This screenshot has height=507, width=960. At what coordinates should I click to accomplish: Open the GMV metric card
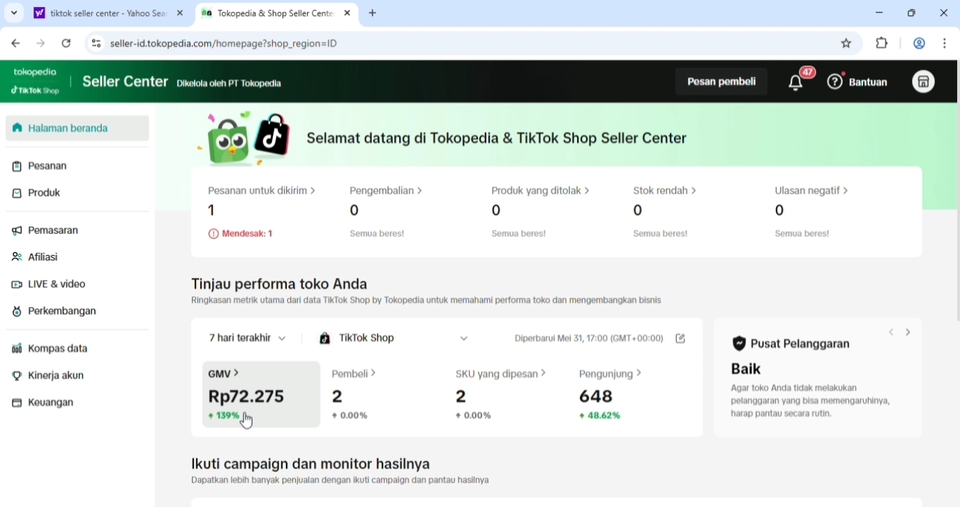261,394
